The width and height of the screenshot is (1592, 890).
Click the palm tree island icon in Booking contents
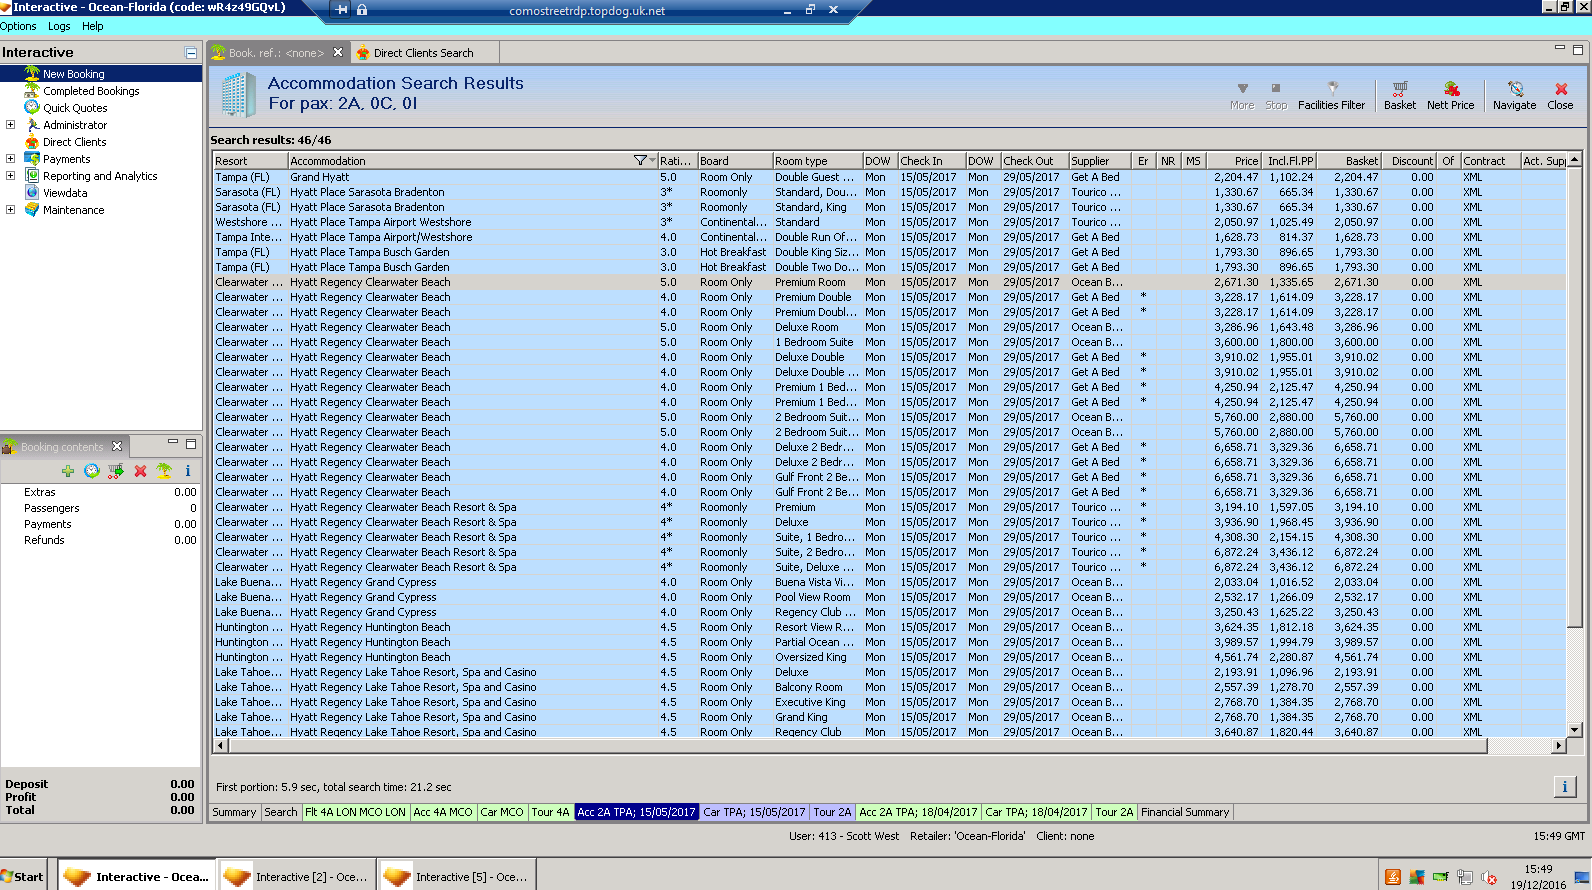tap(164, 471)
